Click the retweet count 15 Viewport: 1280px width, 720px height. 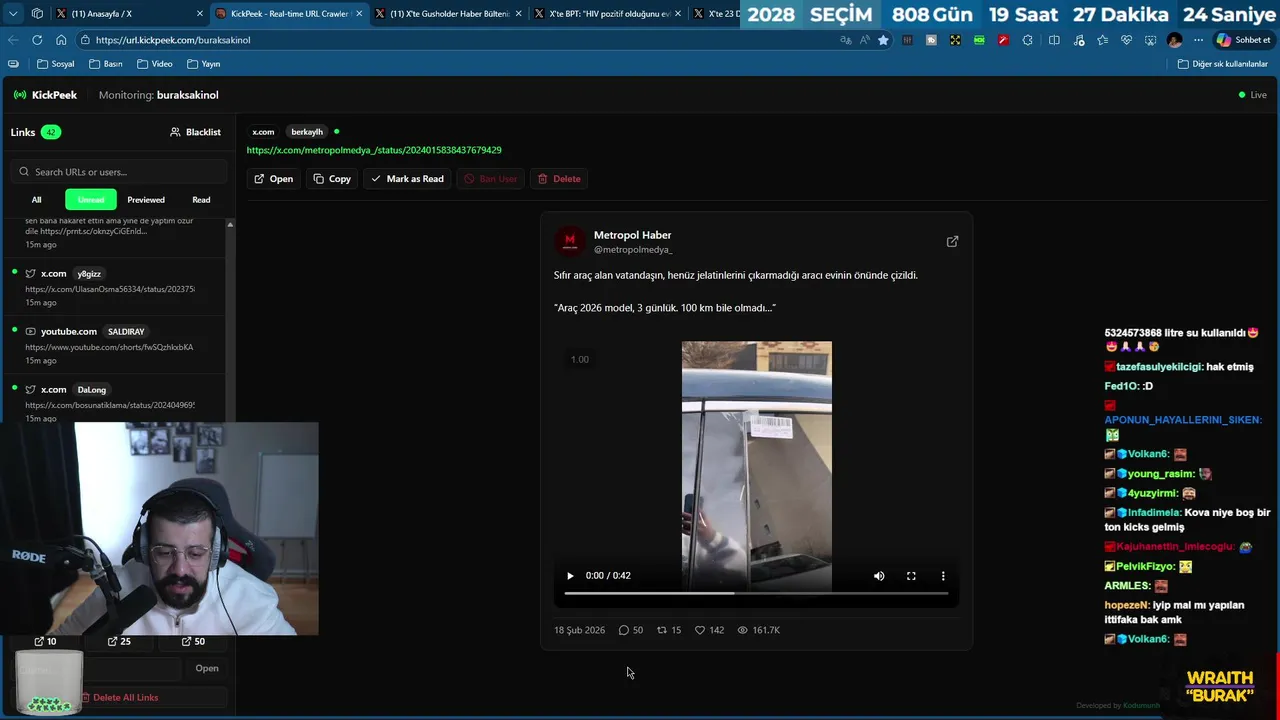point(668,630)
